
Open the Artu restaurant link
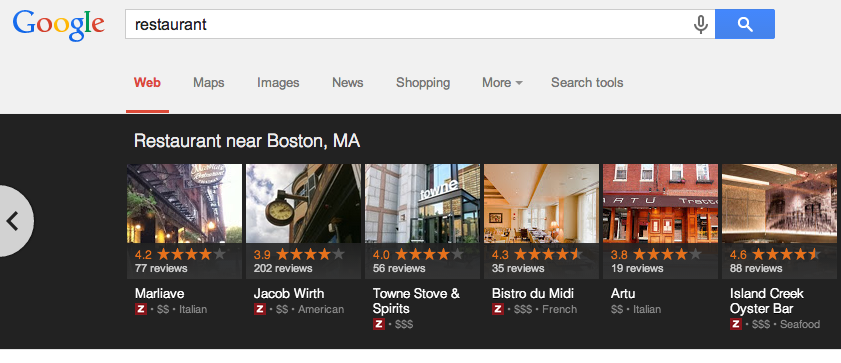pyautogui.click(x=623, y=293)
